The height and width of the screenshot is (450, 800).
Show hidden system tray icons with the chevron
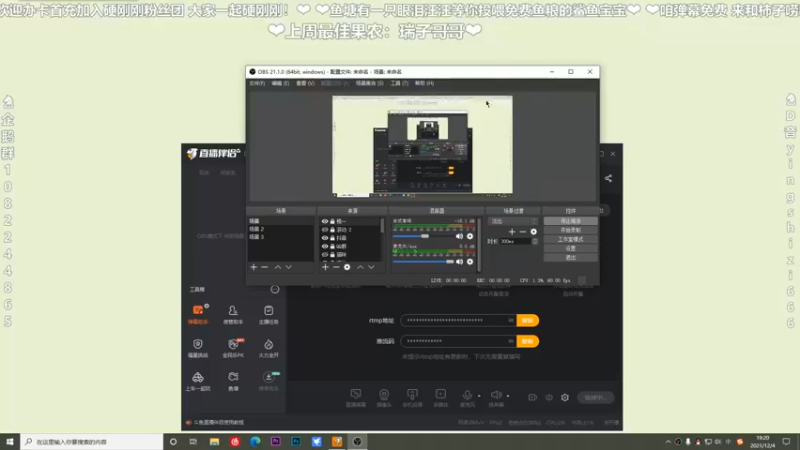coord(668,442)
